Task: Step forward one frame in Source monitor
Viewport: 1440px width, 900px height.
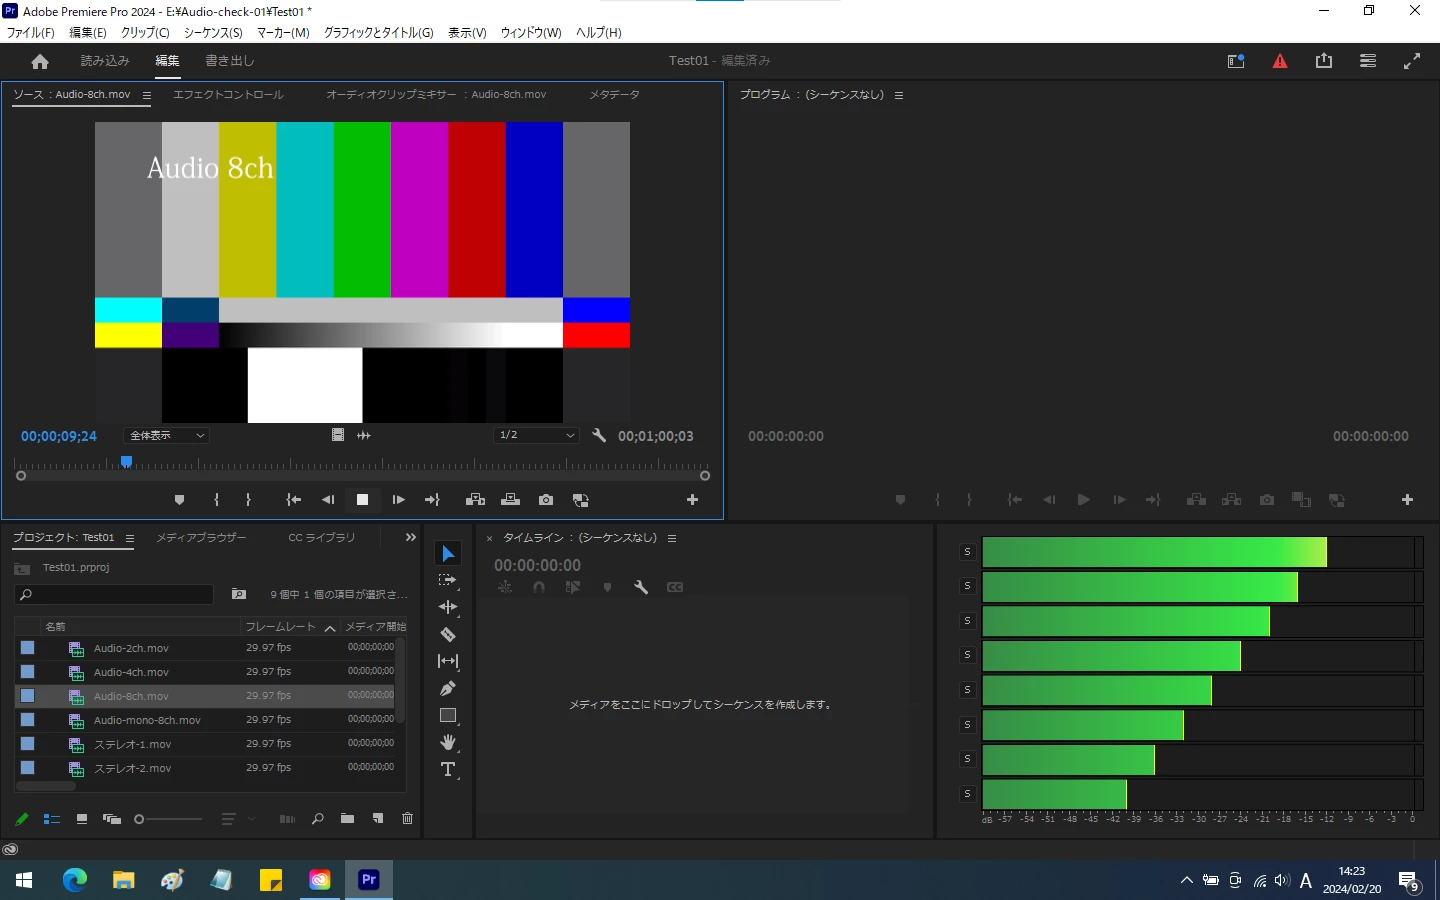Action: 398,500
